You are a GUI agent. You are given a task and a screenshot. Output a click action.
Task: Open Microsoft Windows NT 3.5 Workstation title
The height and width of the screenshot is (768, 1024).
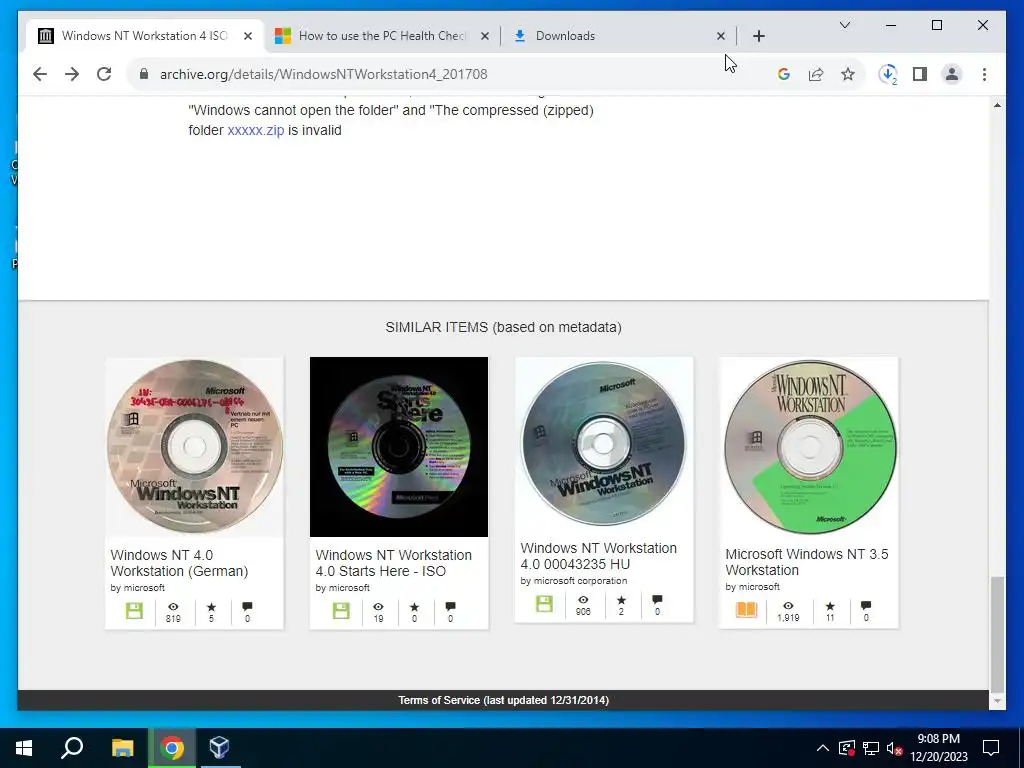click(807, 562)
